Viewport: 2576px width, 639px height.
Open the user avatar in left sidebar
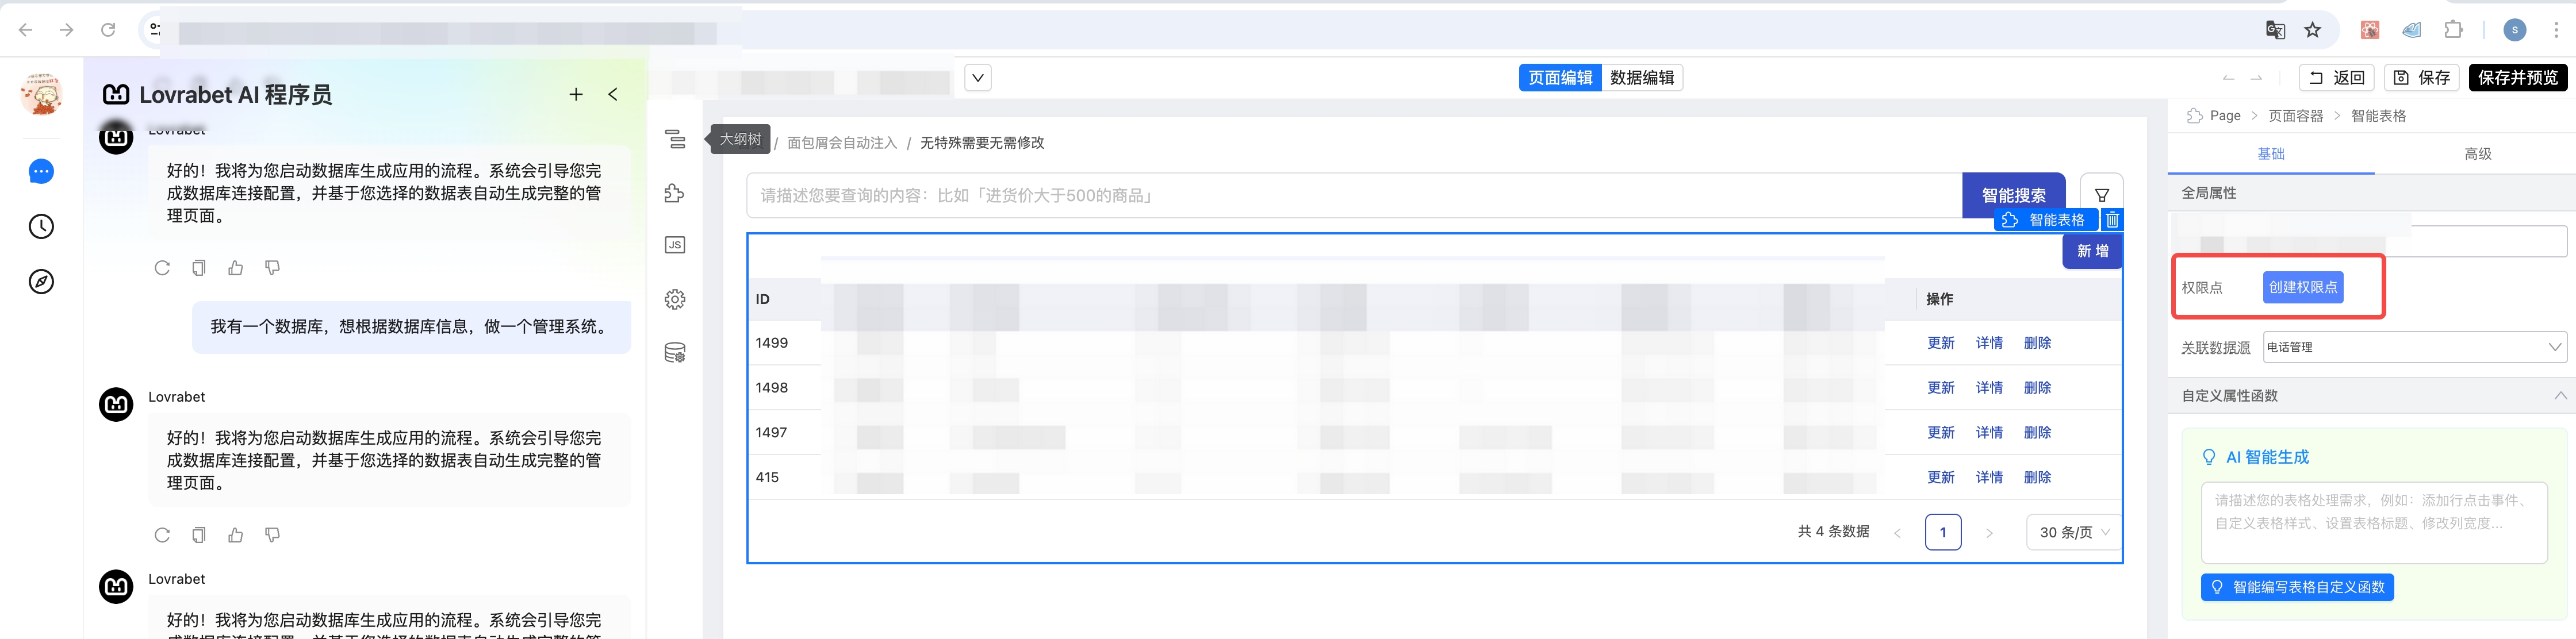41,94
